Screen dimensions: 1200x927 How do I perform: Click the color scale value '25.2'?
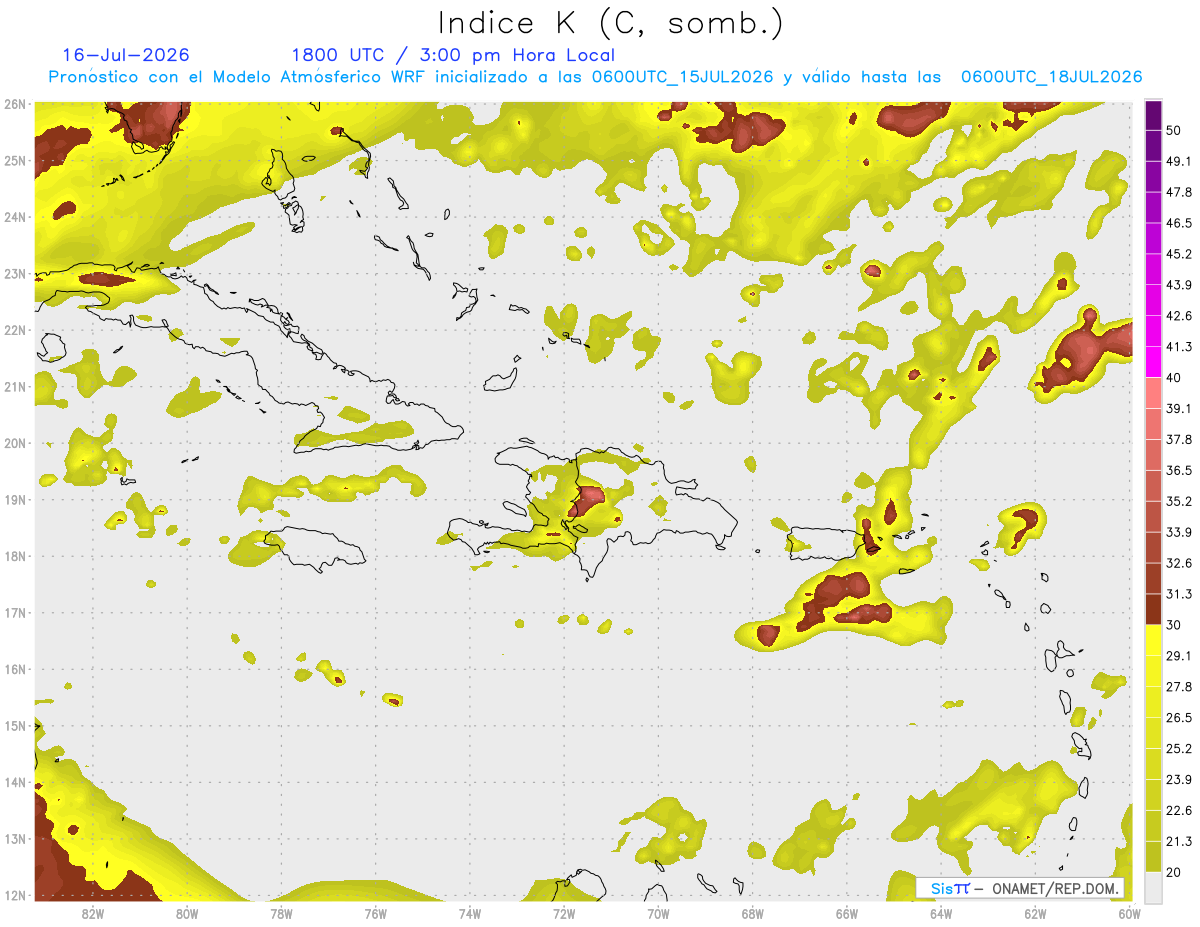[1179, 748]
